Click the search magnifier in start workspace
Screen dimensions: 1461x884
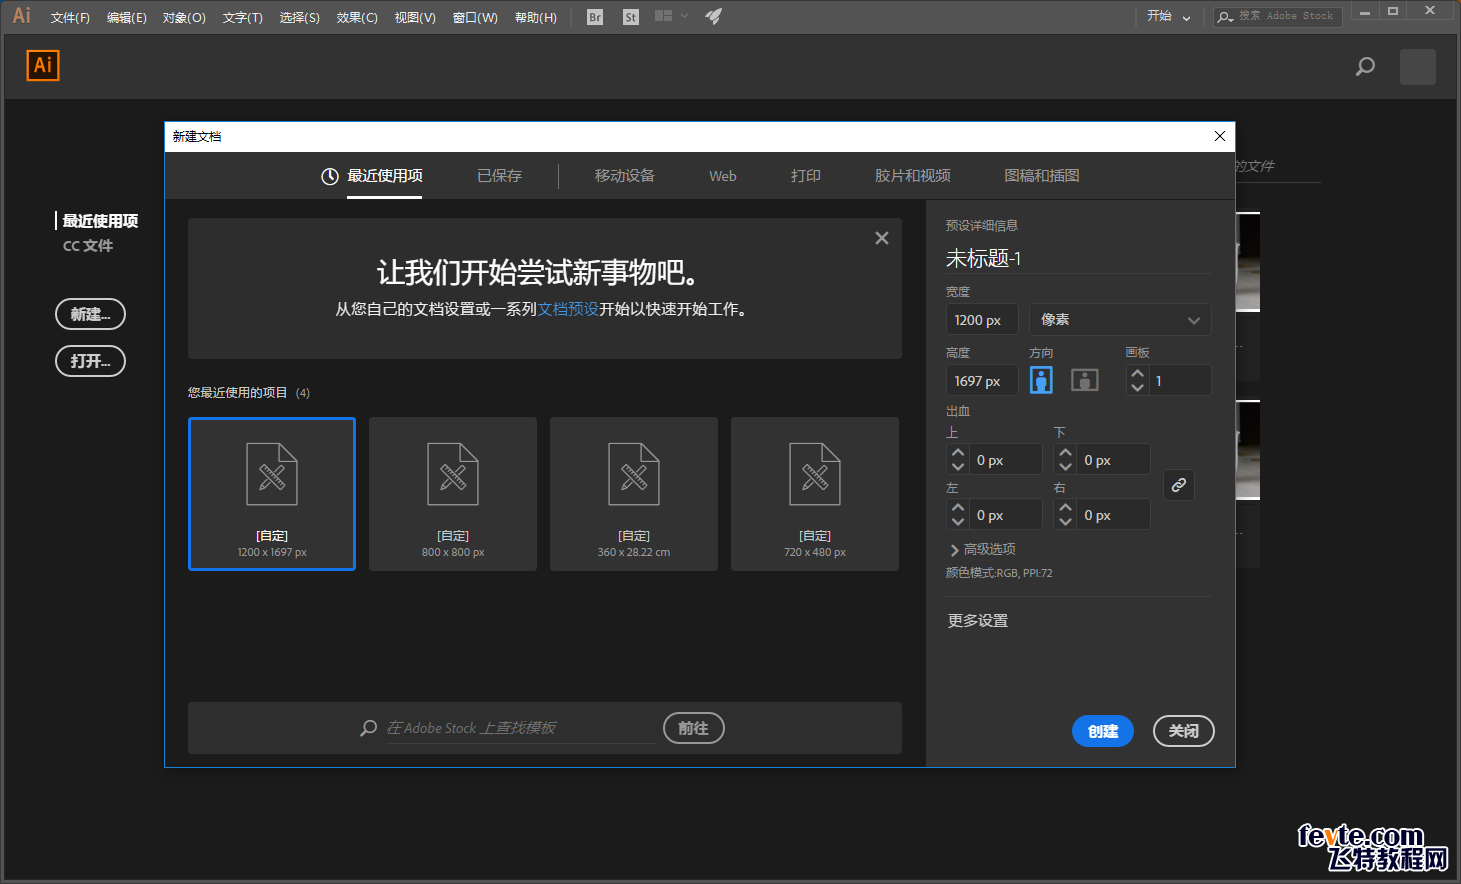click(1365, 67)
